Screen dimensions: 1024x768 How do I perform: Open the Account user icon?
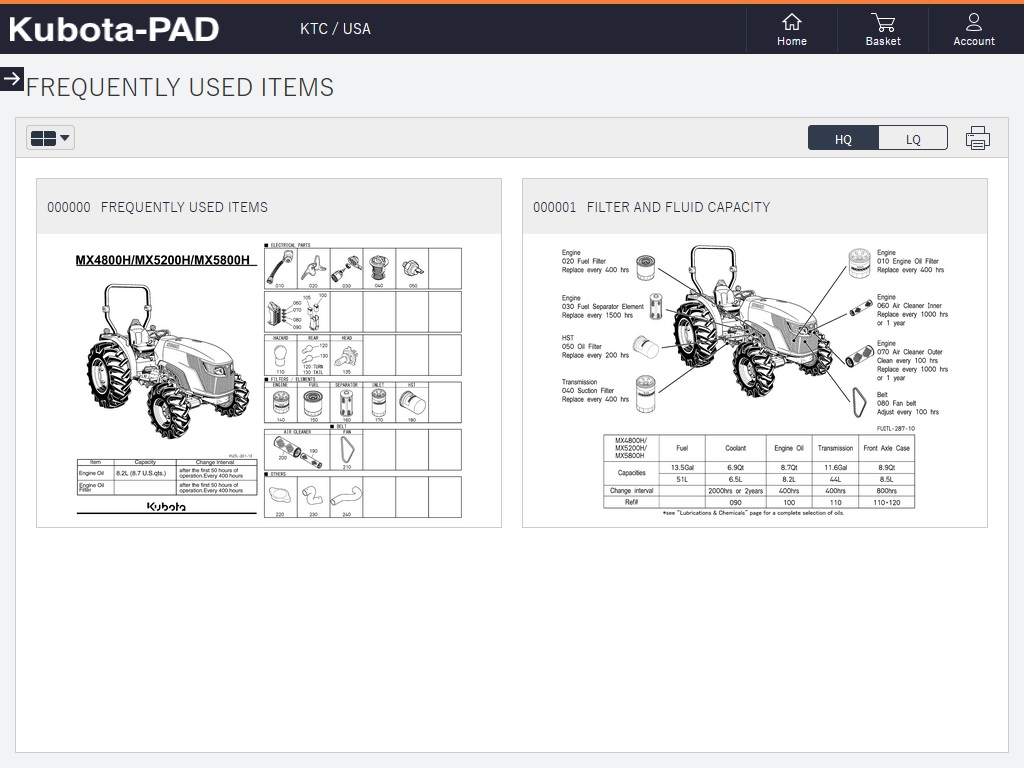973,29
